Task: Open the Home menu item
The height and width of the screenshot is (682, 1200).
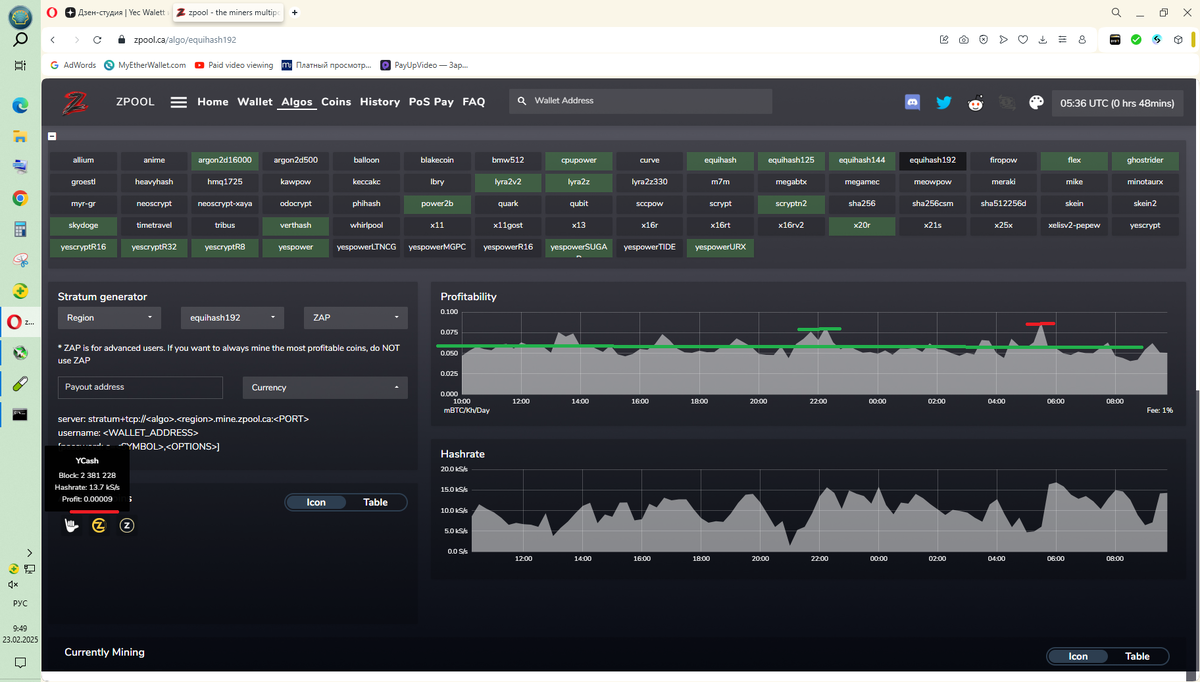Action: coord(213,102)
